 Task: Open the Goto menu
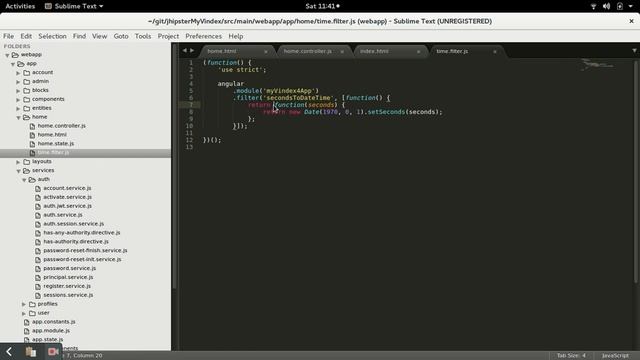pos(121,36)
